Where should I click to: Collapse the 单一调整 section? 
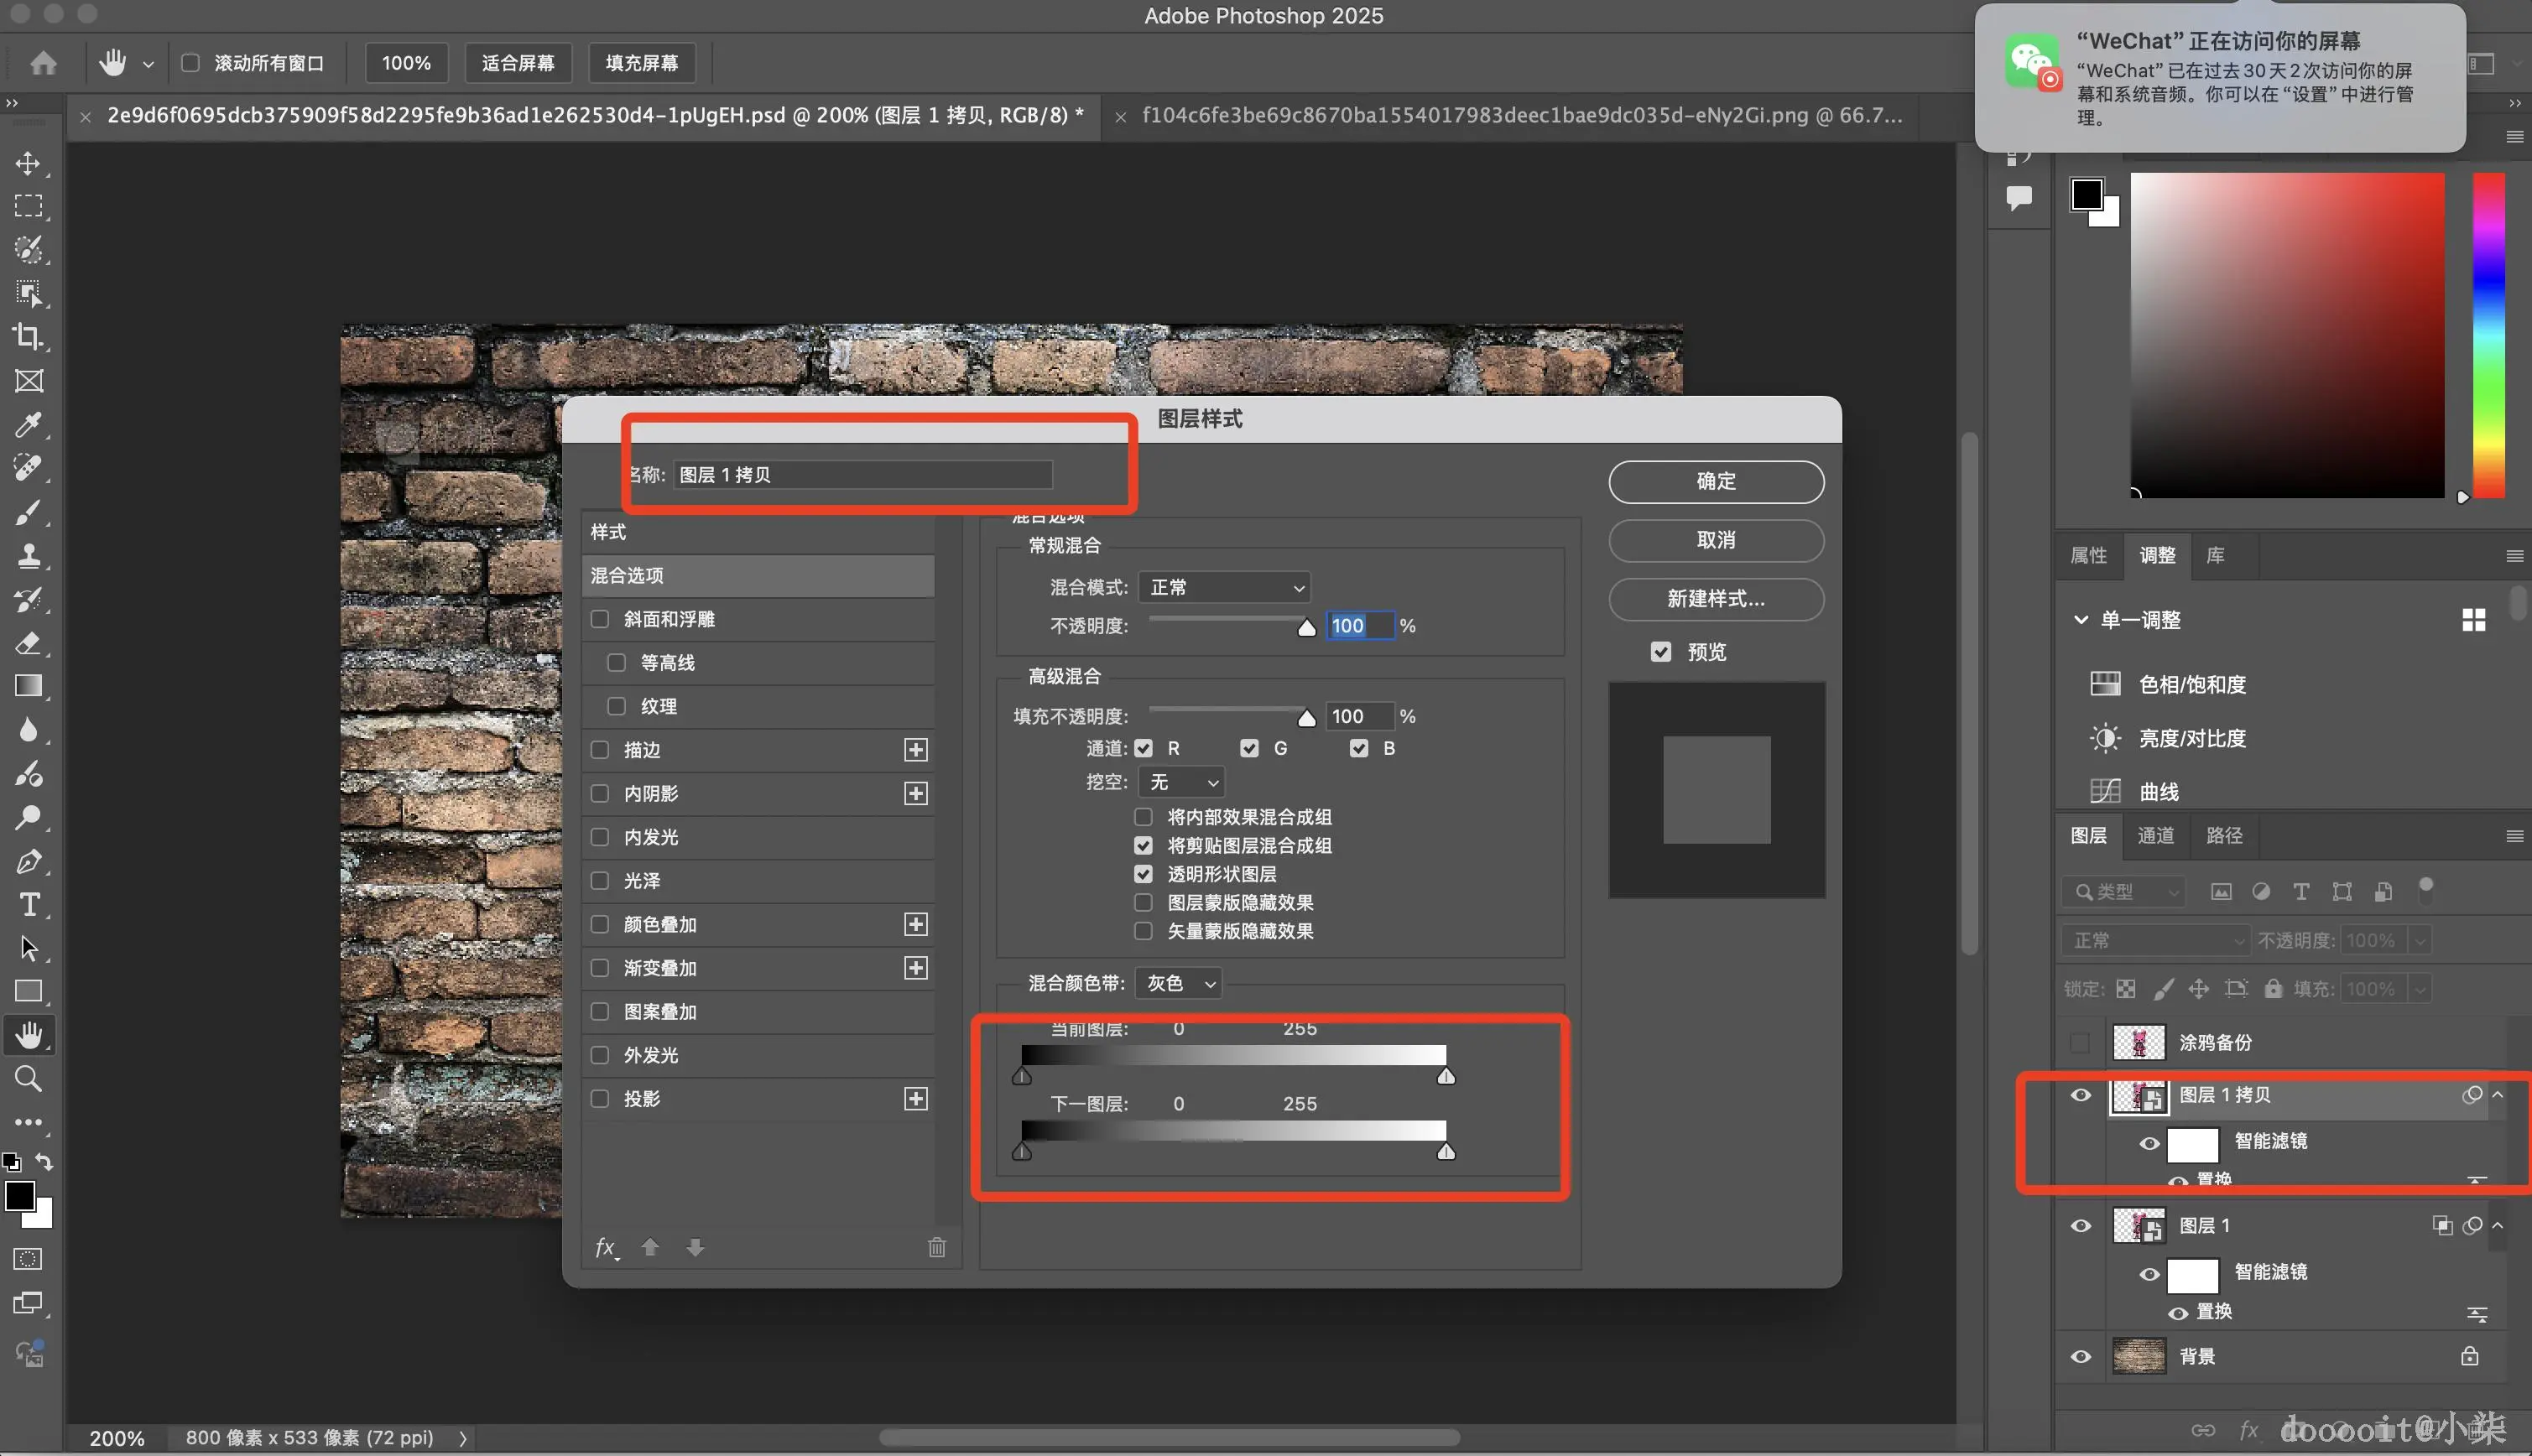2081,620
